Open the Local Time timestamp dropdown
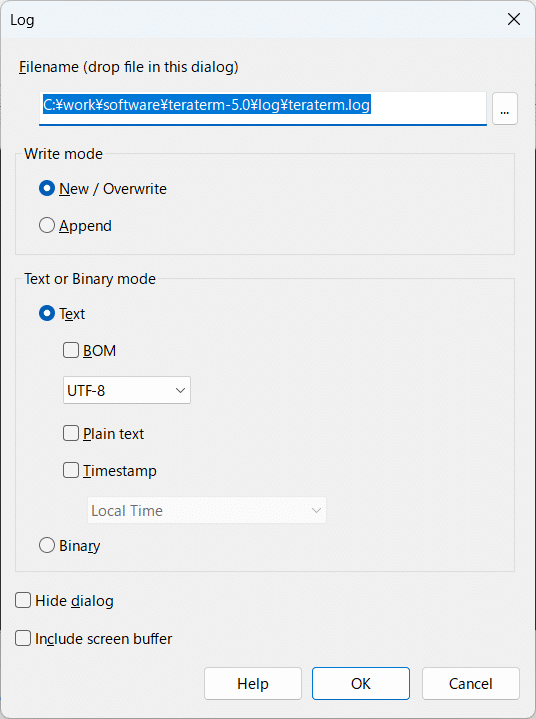536x719 pixels. pos(207,510)
